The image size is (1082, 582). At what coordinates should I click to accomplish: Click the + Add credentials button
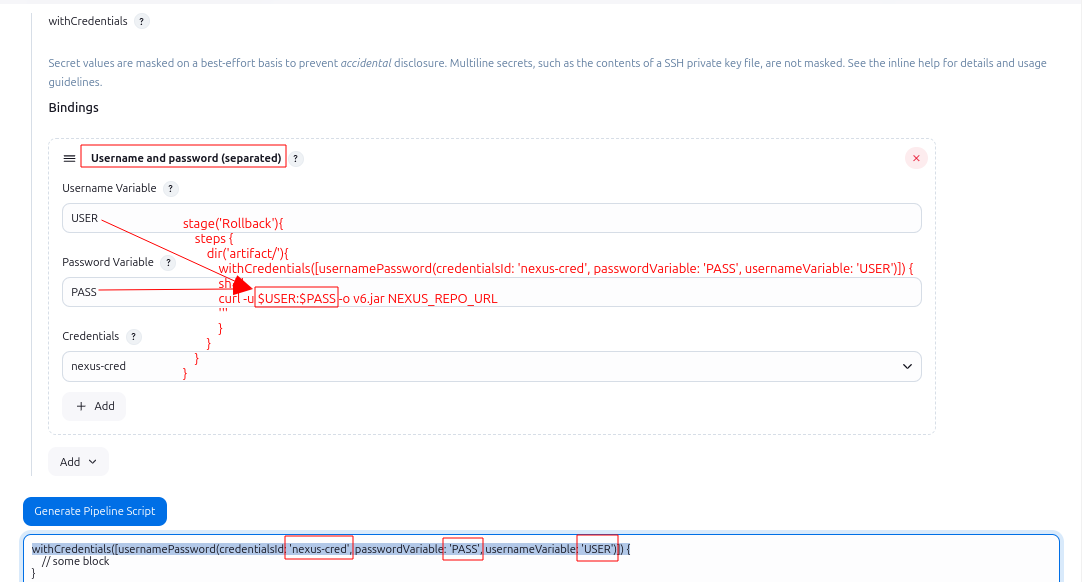click(x=94, y=406)
